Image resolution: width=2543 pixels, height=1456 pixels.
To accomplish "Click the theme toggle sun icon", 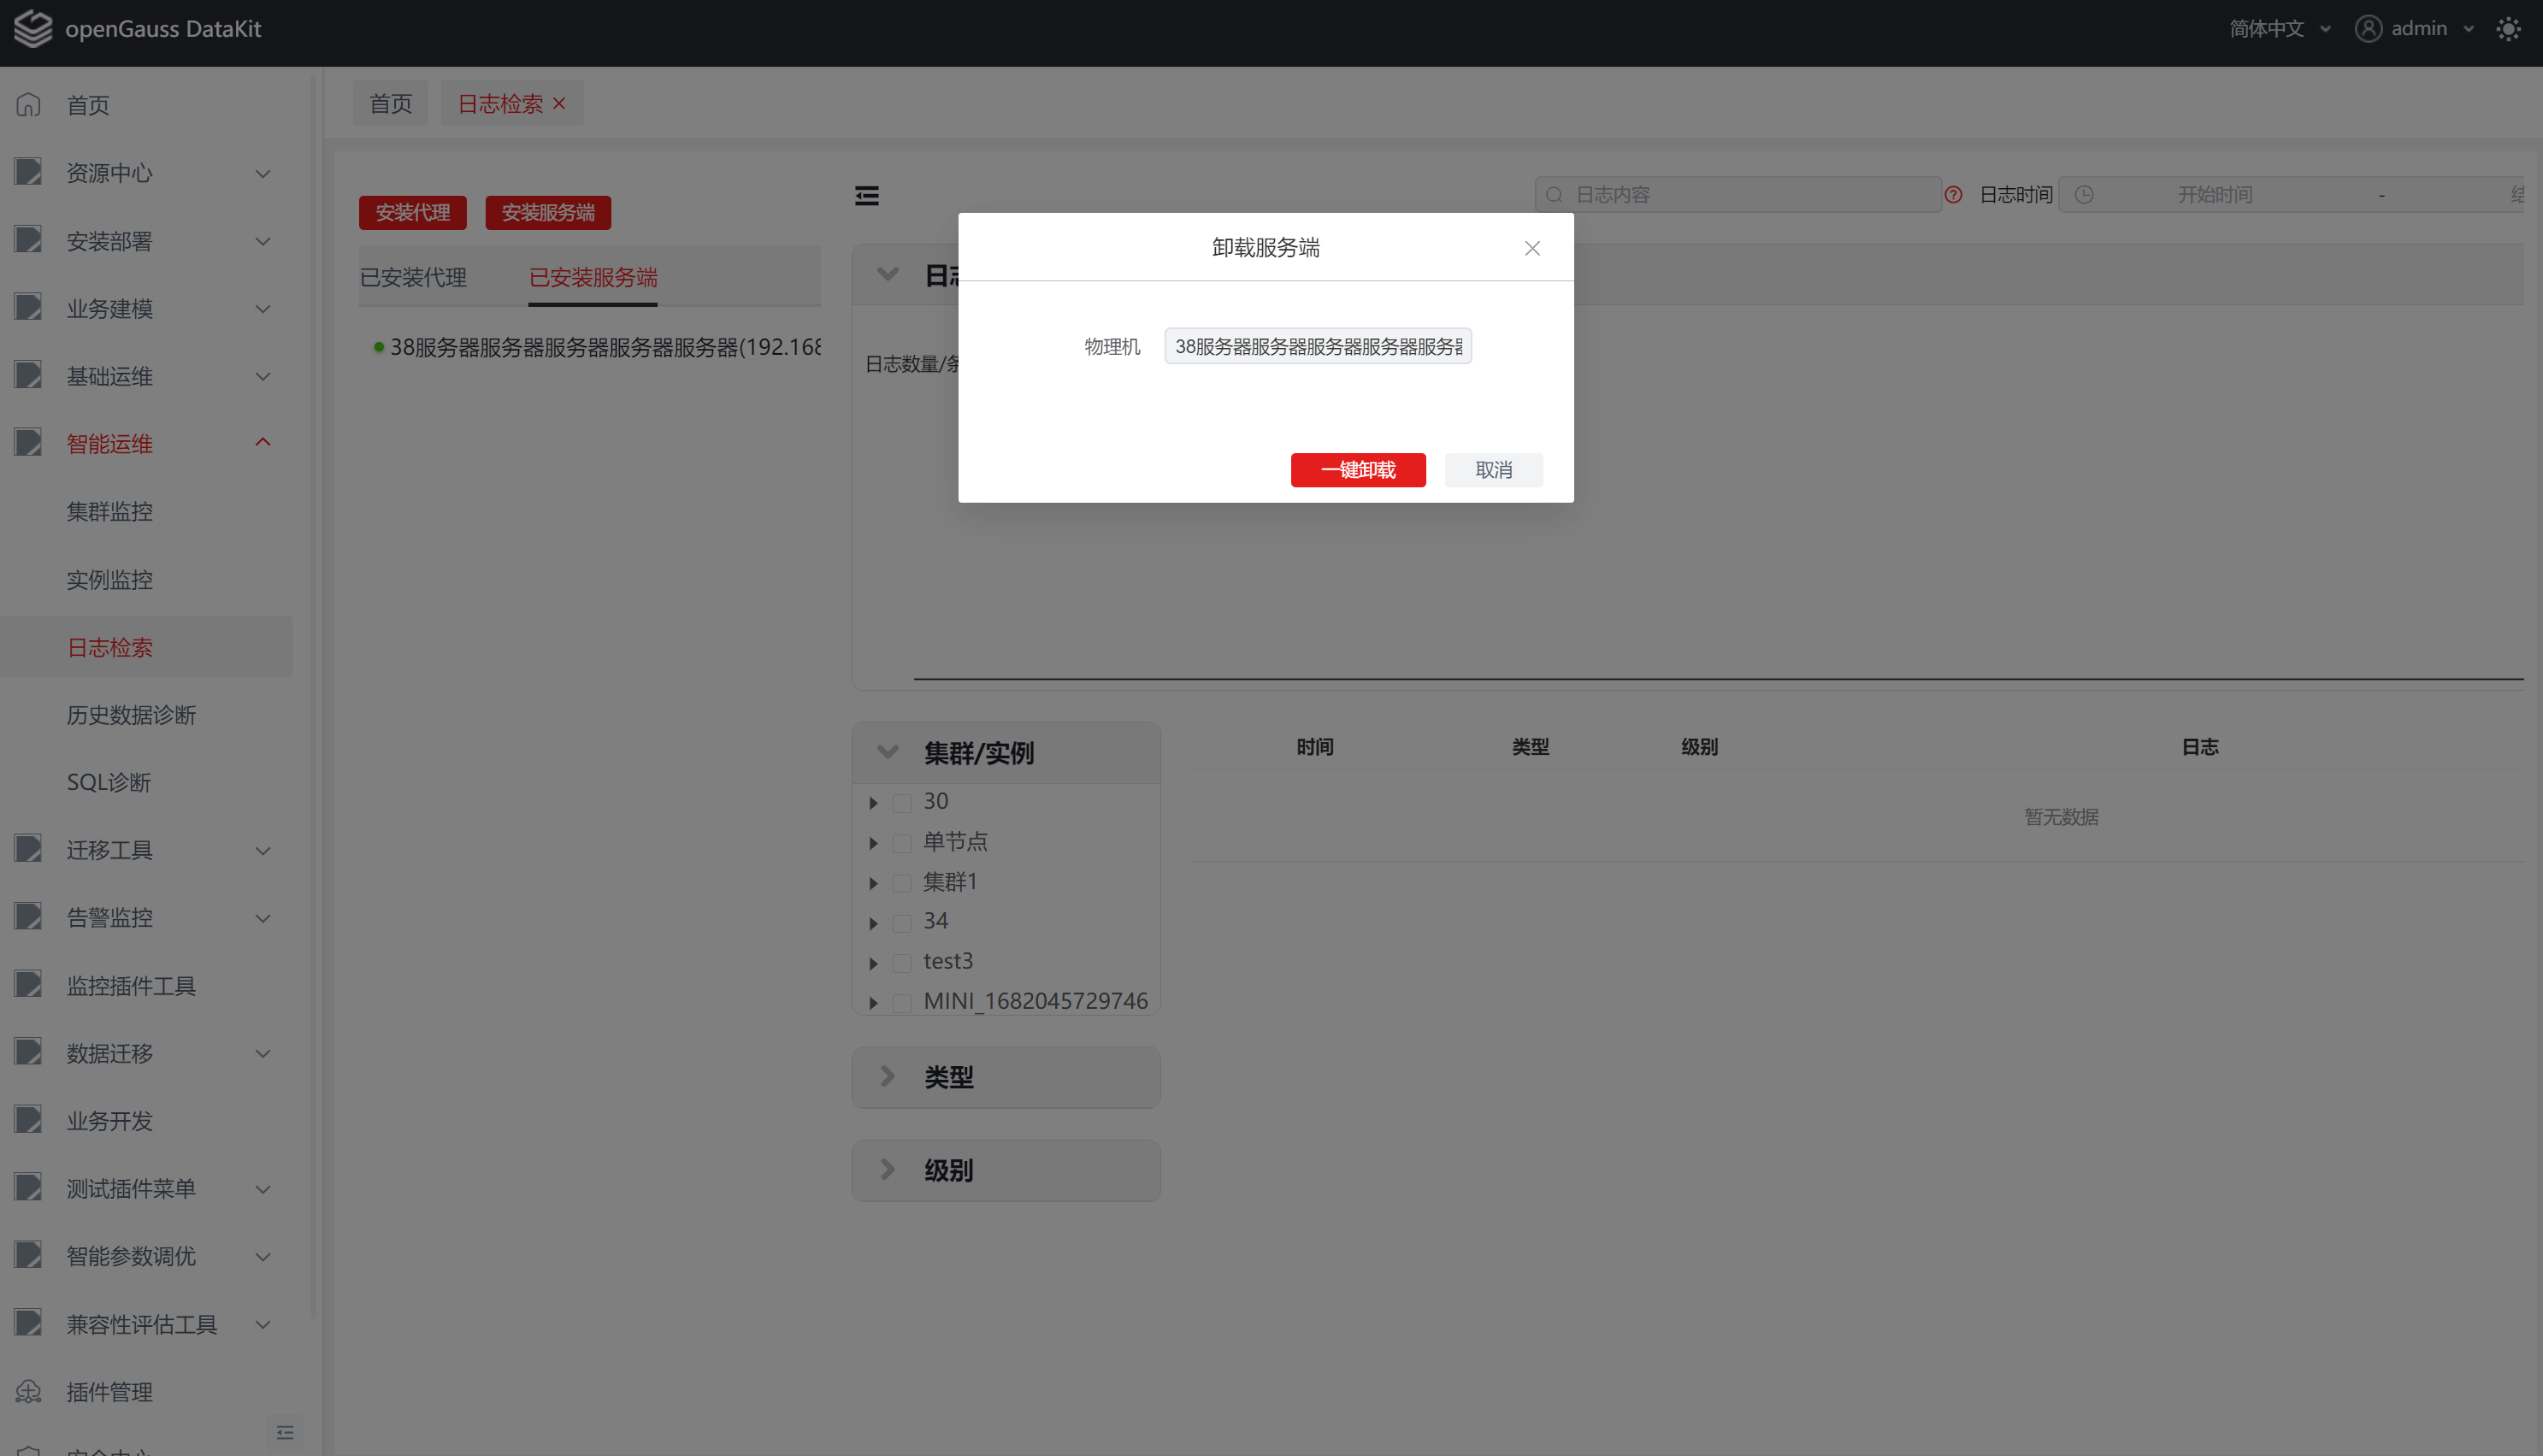I will coord(2507,29).
